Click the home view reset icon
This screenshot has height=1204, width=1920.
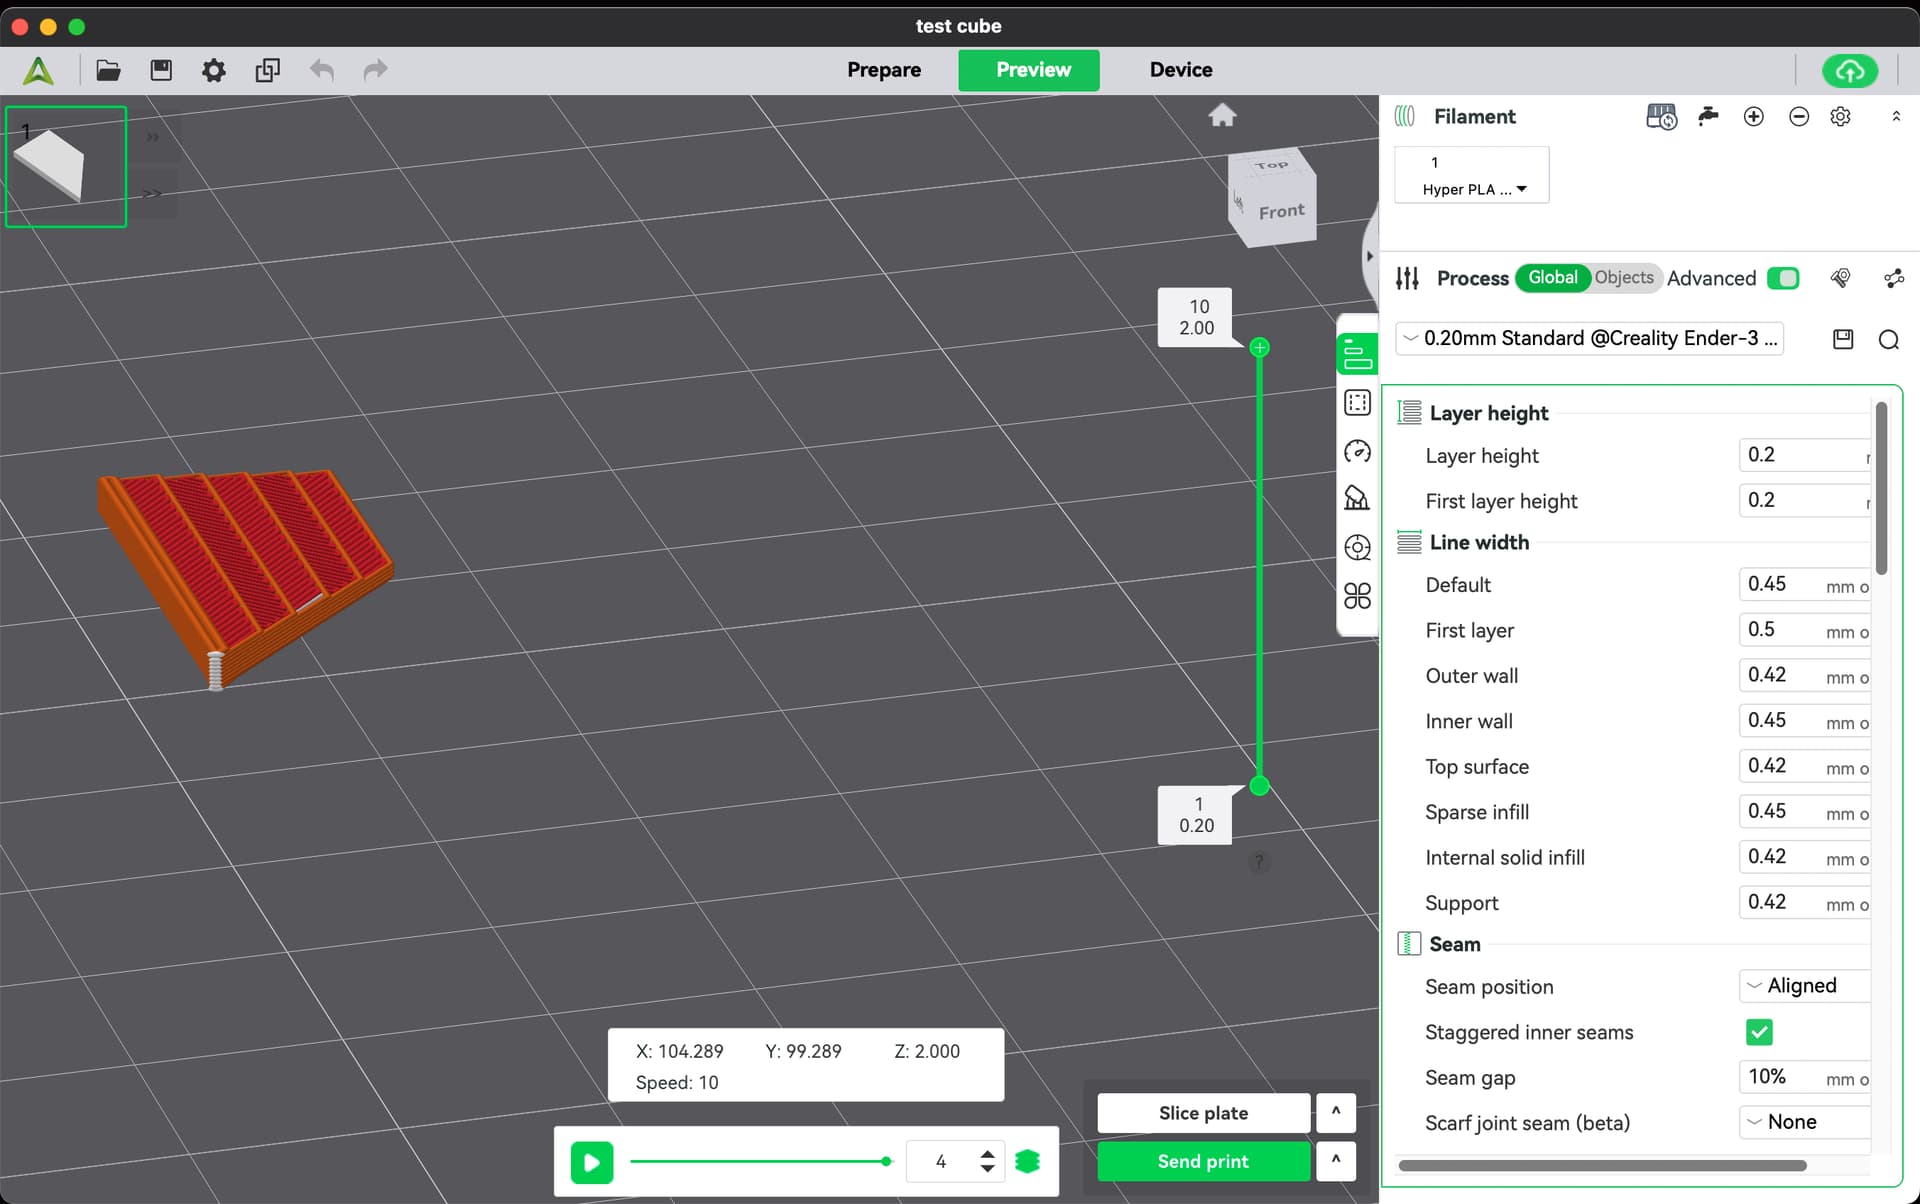[1222, 116]
